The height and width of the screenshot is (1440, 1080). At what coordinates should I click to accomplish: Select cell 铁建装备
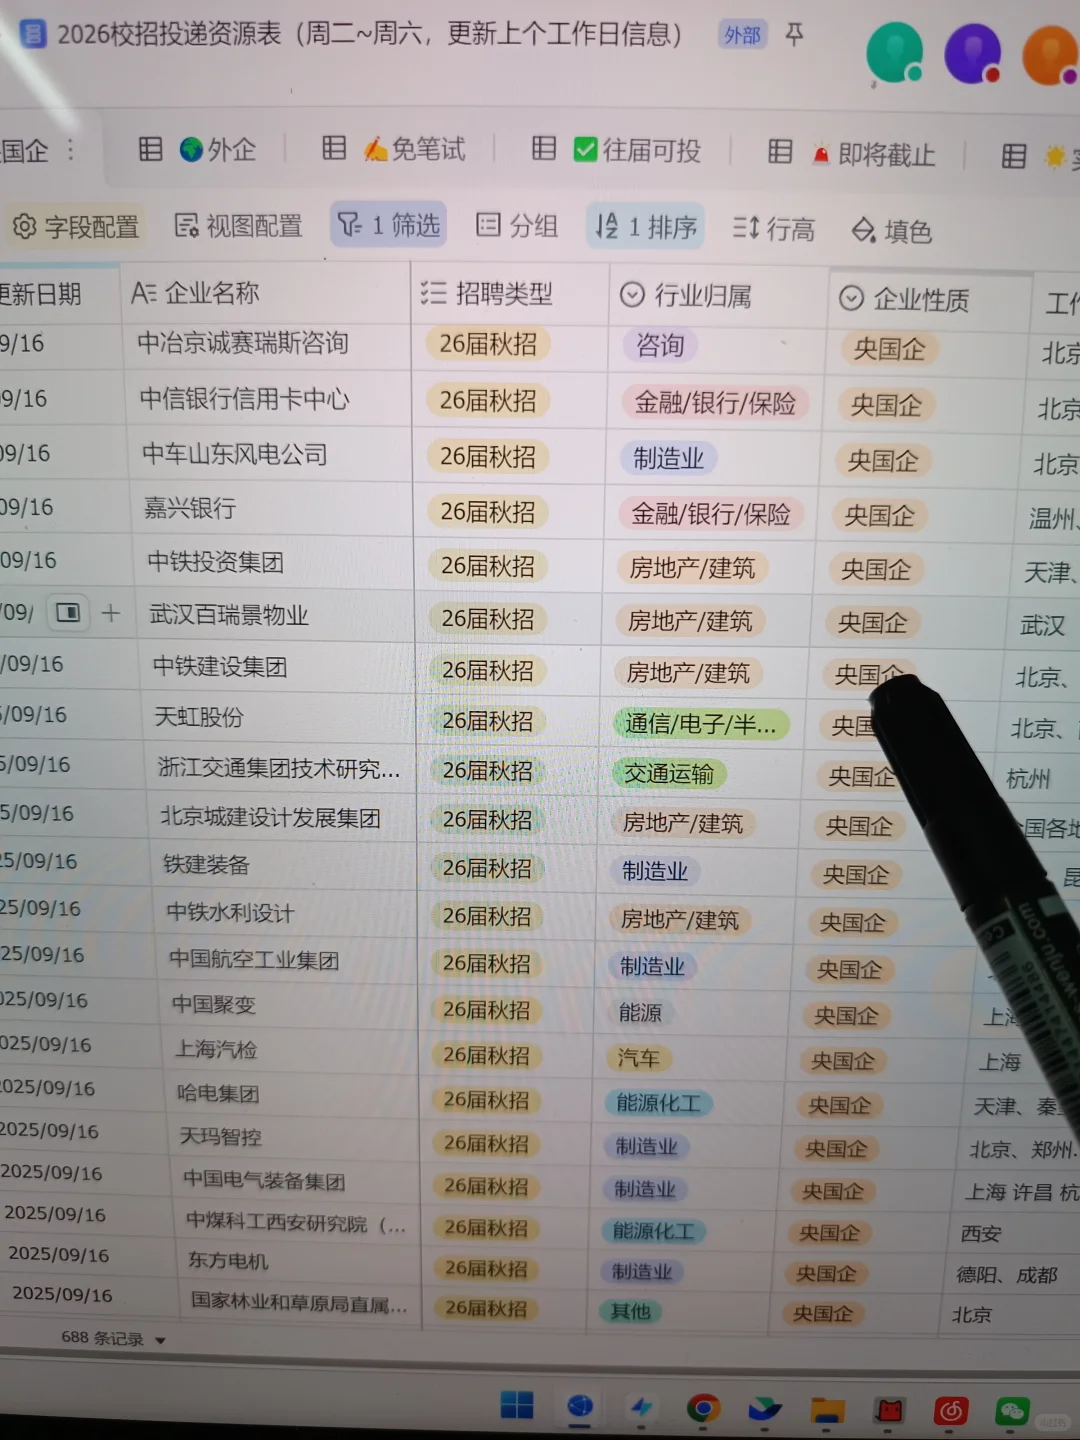pyautogui.click(x=206, y=865)
